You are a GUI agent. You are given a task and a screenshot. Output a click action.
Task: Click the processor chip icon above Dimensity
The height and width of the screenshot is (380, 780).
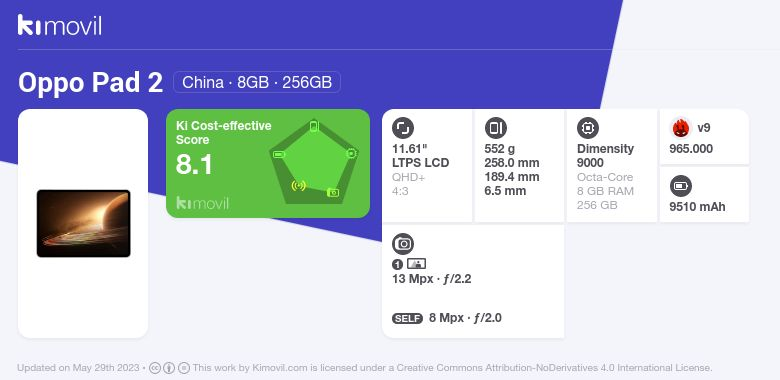point(588,128)
